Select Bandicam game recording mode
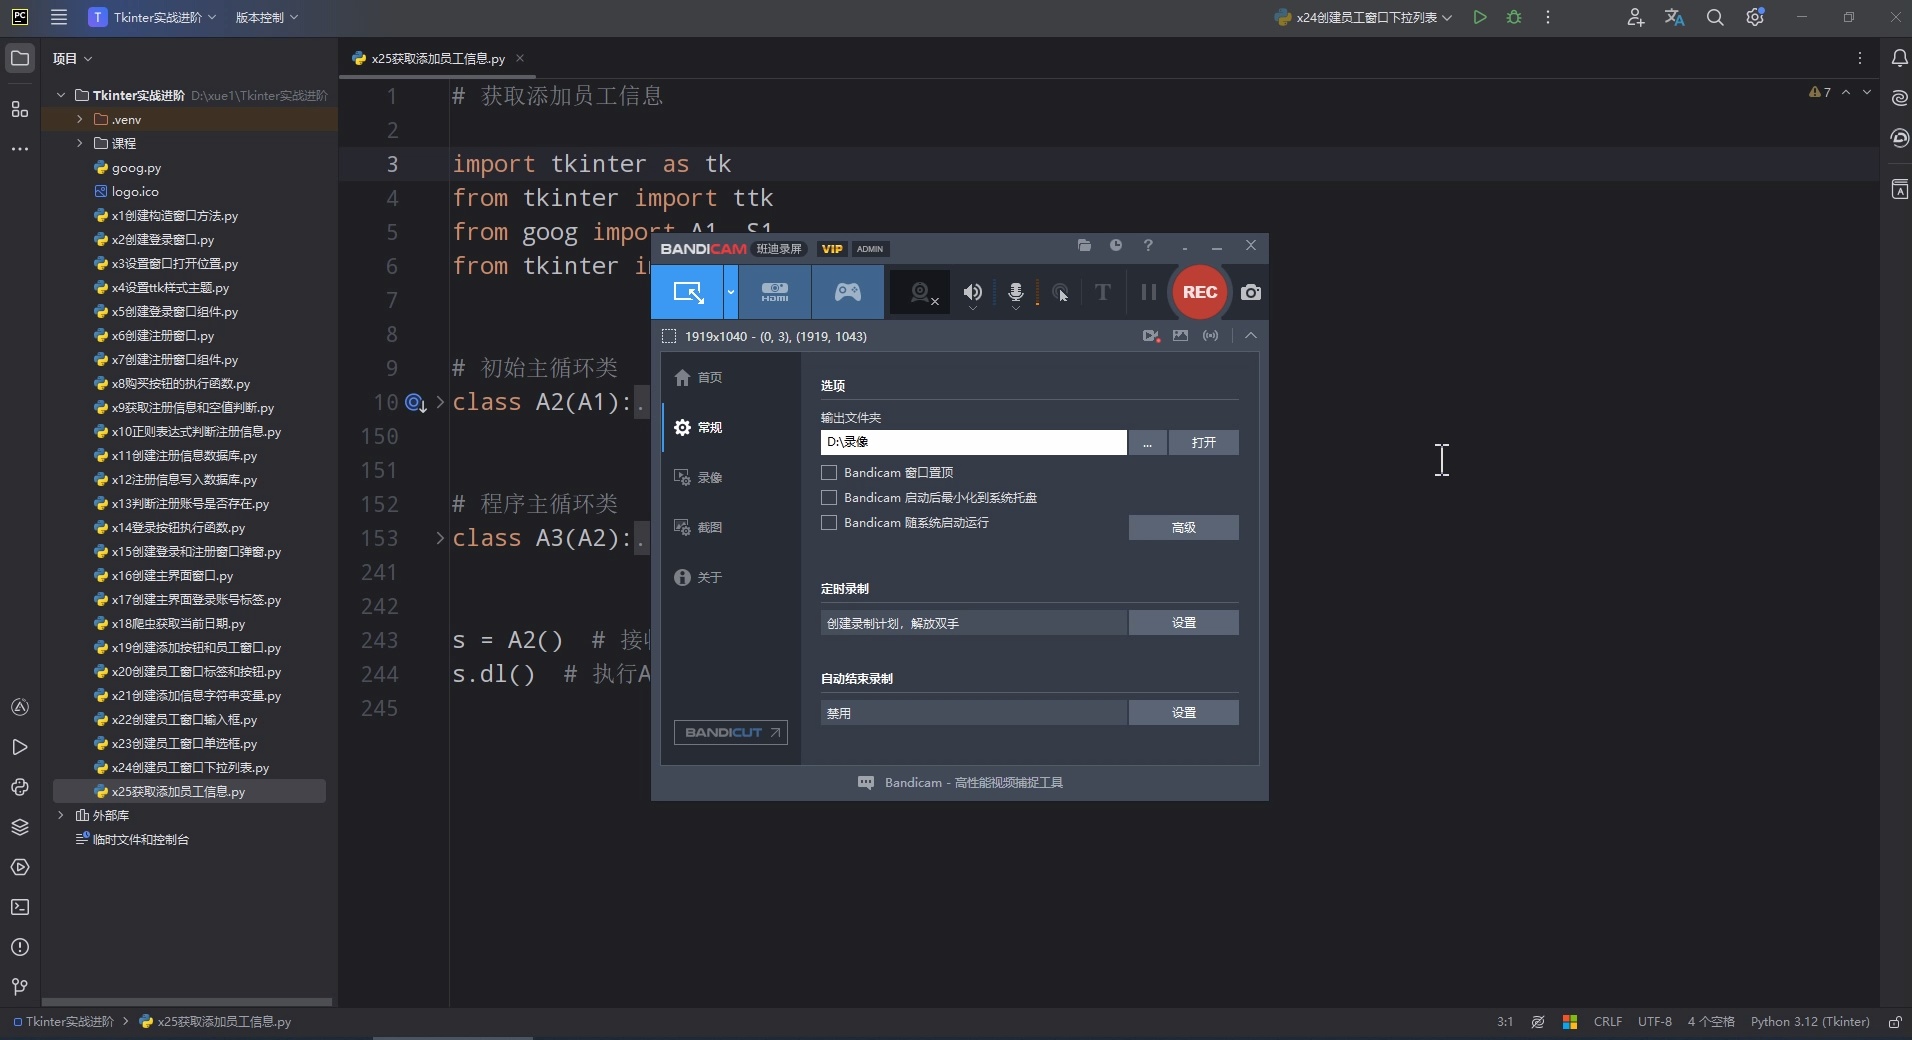Viewport: 1912px width, 1040px height. [847, 292]
